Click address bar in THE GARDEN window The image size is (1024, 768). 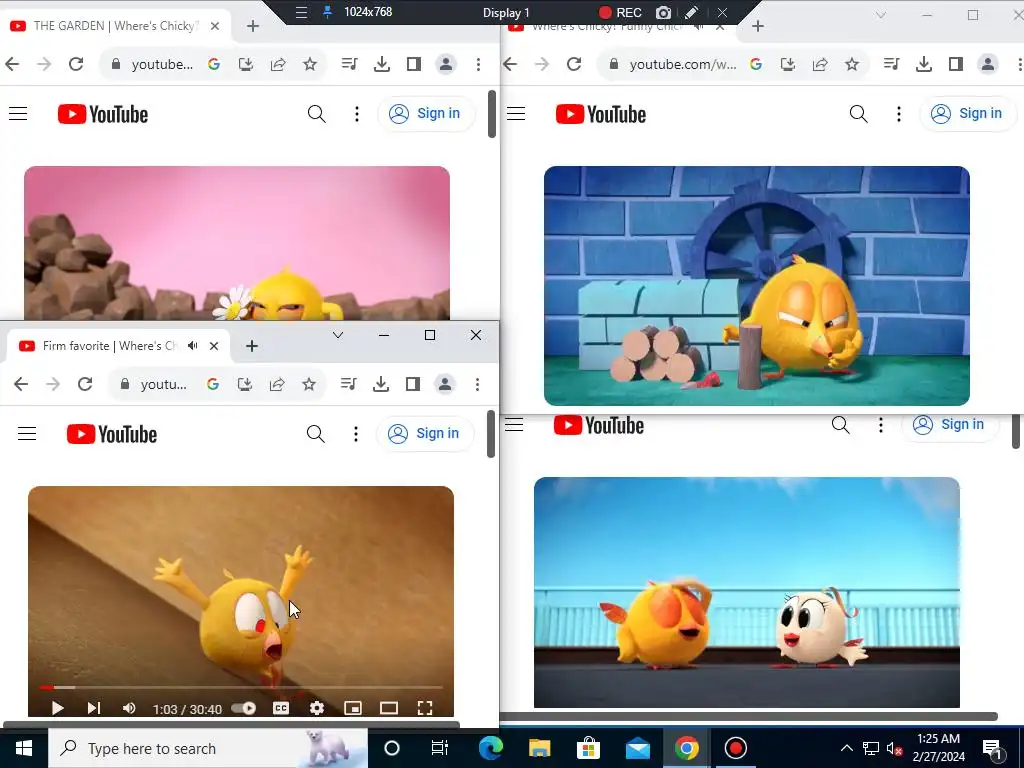pyautogui.click(x=162, y=64)
